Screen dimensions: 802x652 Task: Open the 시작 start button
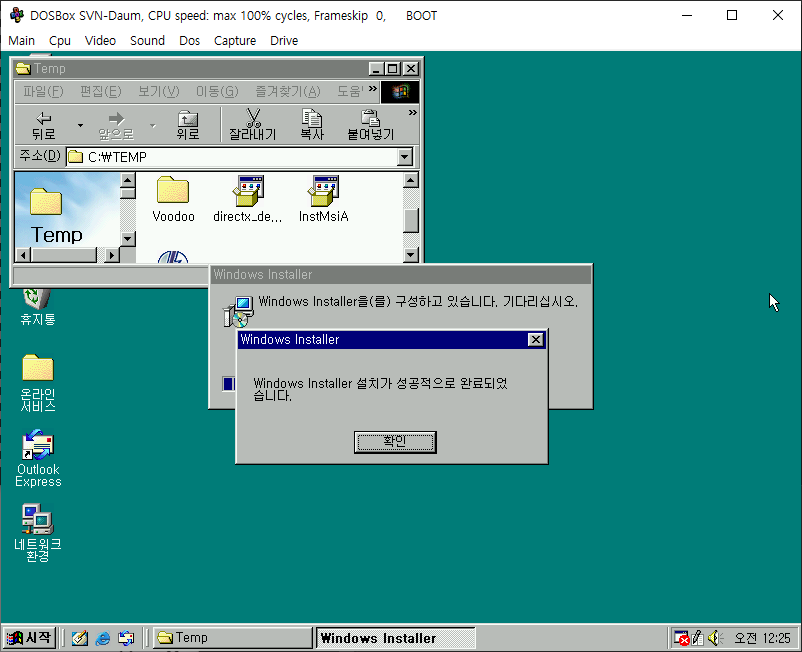pos(30,638)
